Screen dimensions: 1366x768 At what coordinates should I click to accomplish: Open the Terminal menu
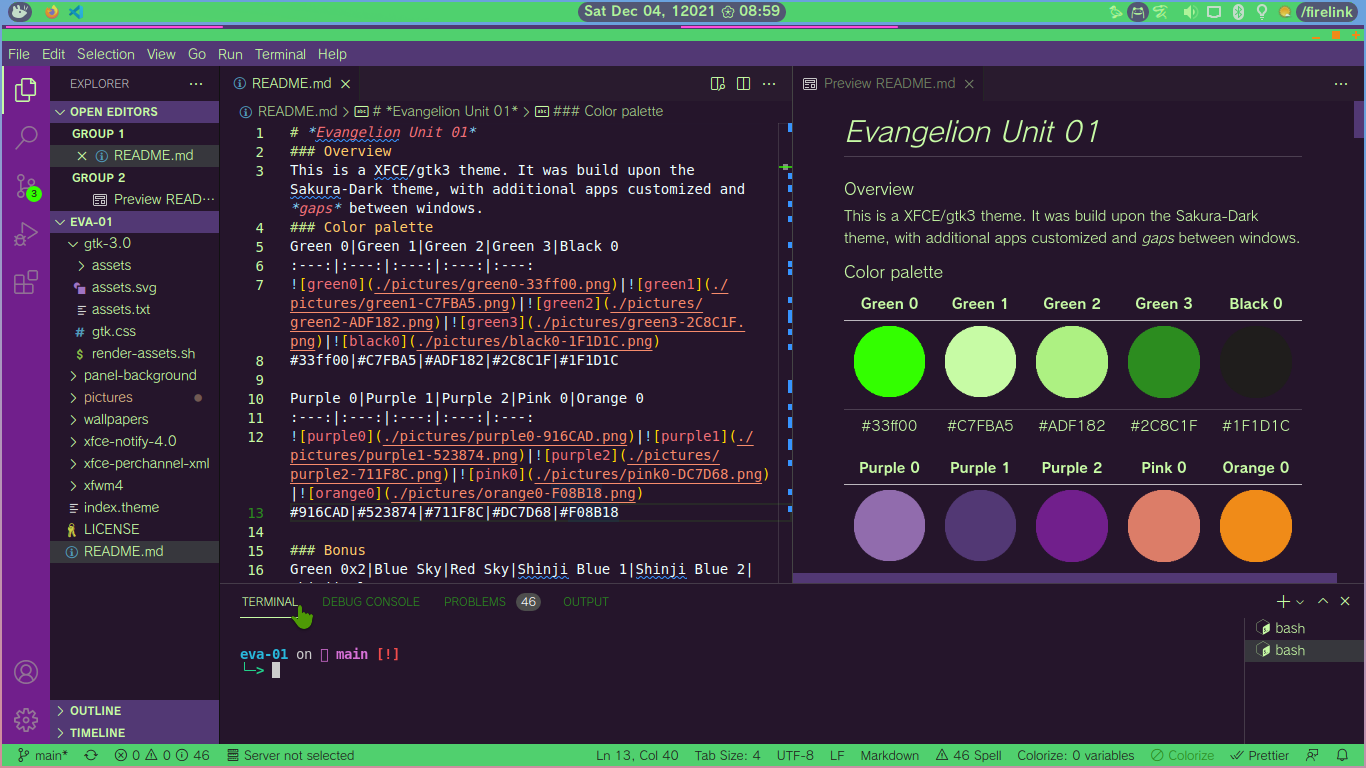tap(280, 54)
